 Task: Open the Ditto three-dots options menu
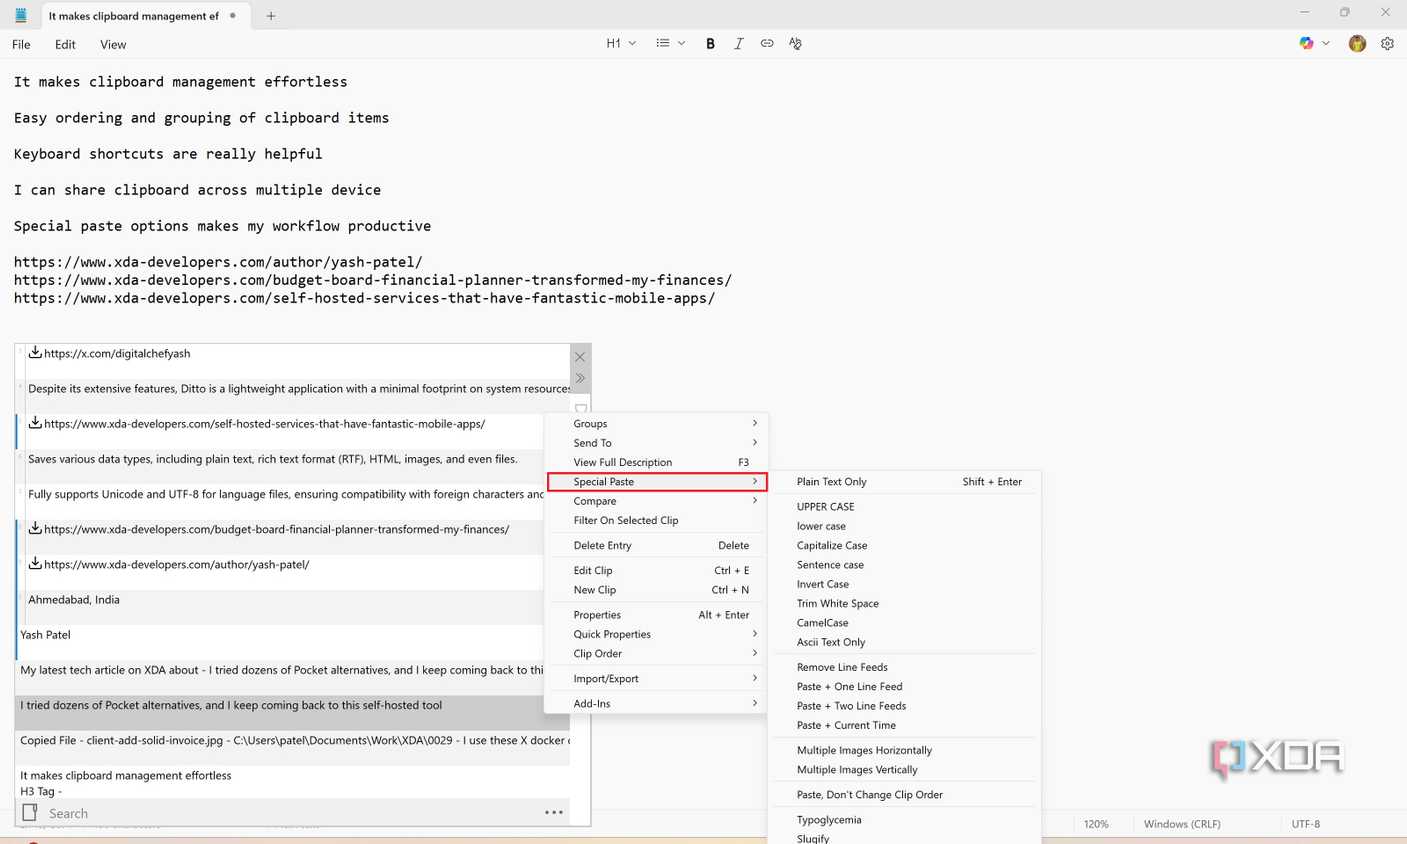pos(554,813)
